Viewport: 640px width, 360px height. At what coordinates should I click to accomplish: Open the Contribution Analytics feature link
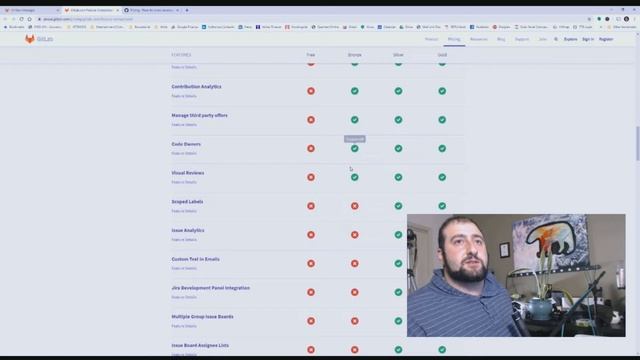pos(196,87)
